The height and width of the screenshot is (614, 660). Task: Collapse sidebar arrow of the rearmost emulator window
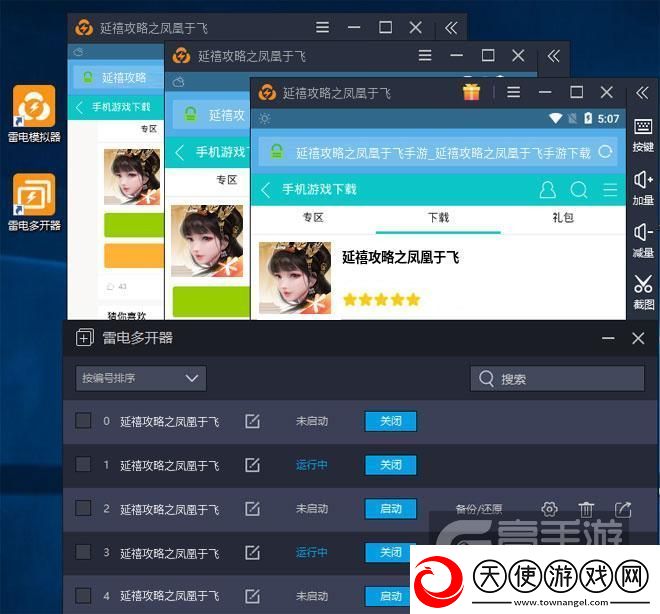pyautogui.click(x=451, y=28)
